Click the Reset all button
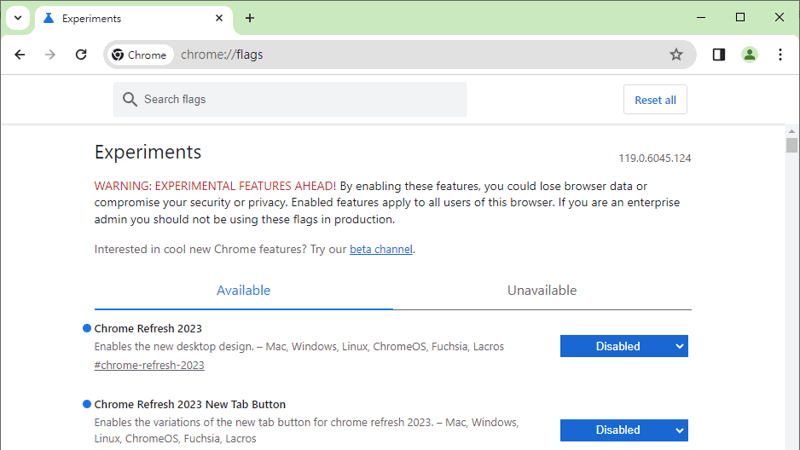The width and height of the screenshot is (800, 450). click(x=655, y=100)
